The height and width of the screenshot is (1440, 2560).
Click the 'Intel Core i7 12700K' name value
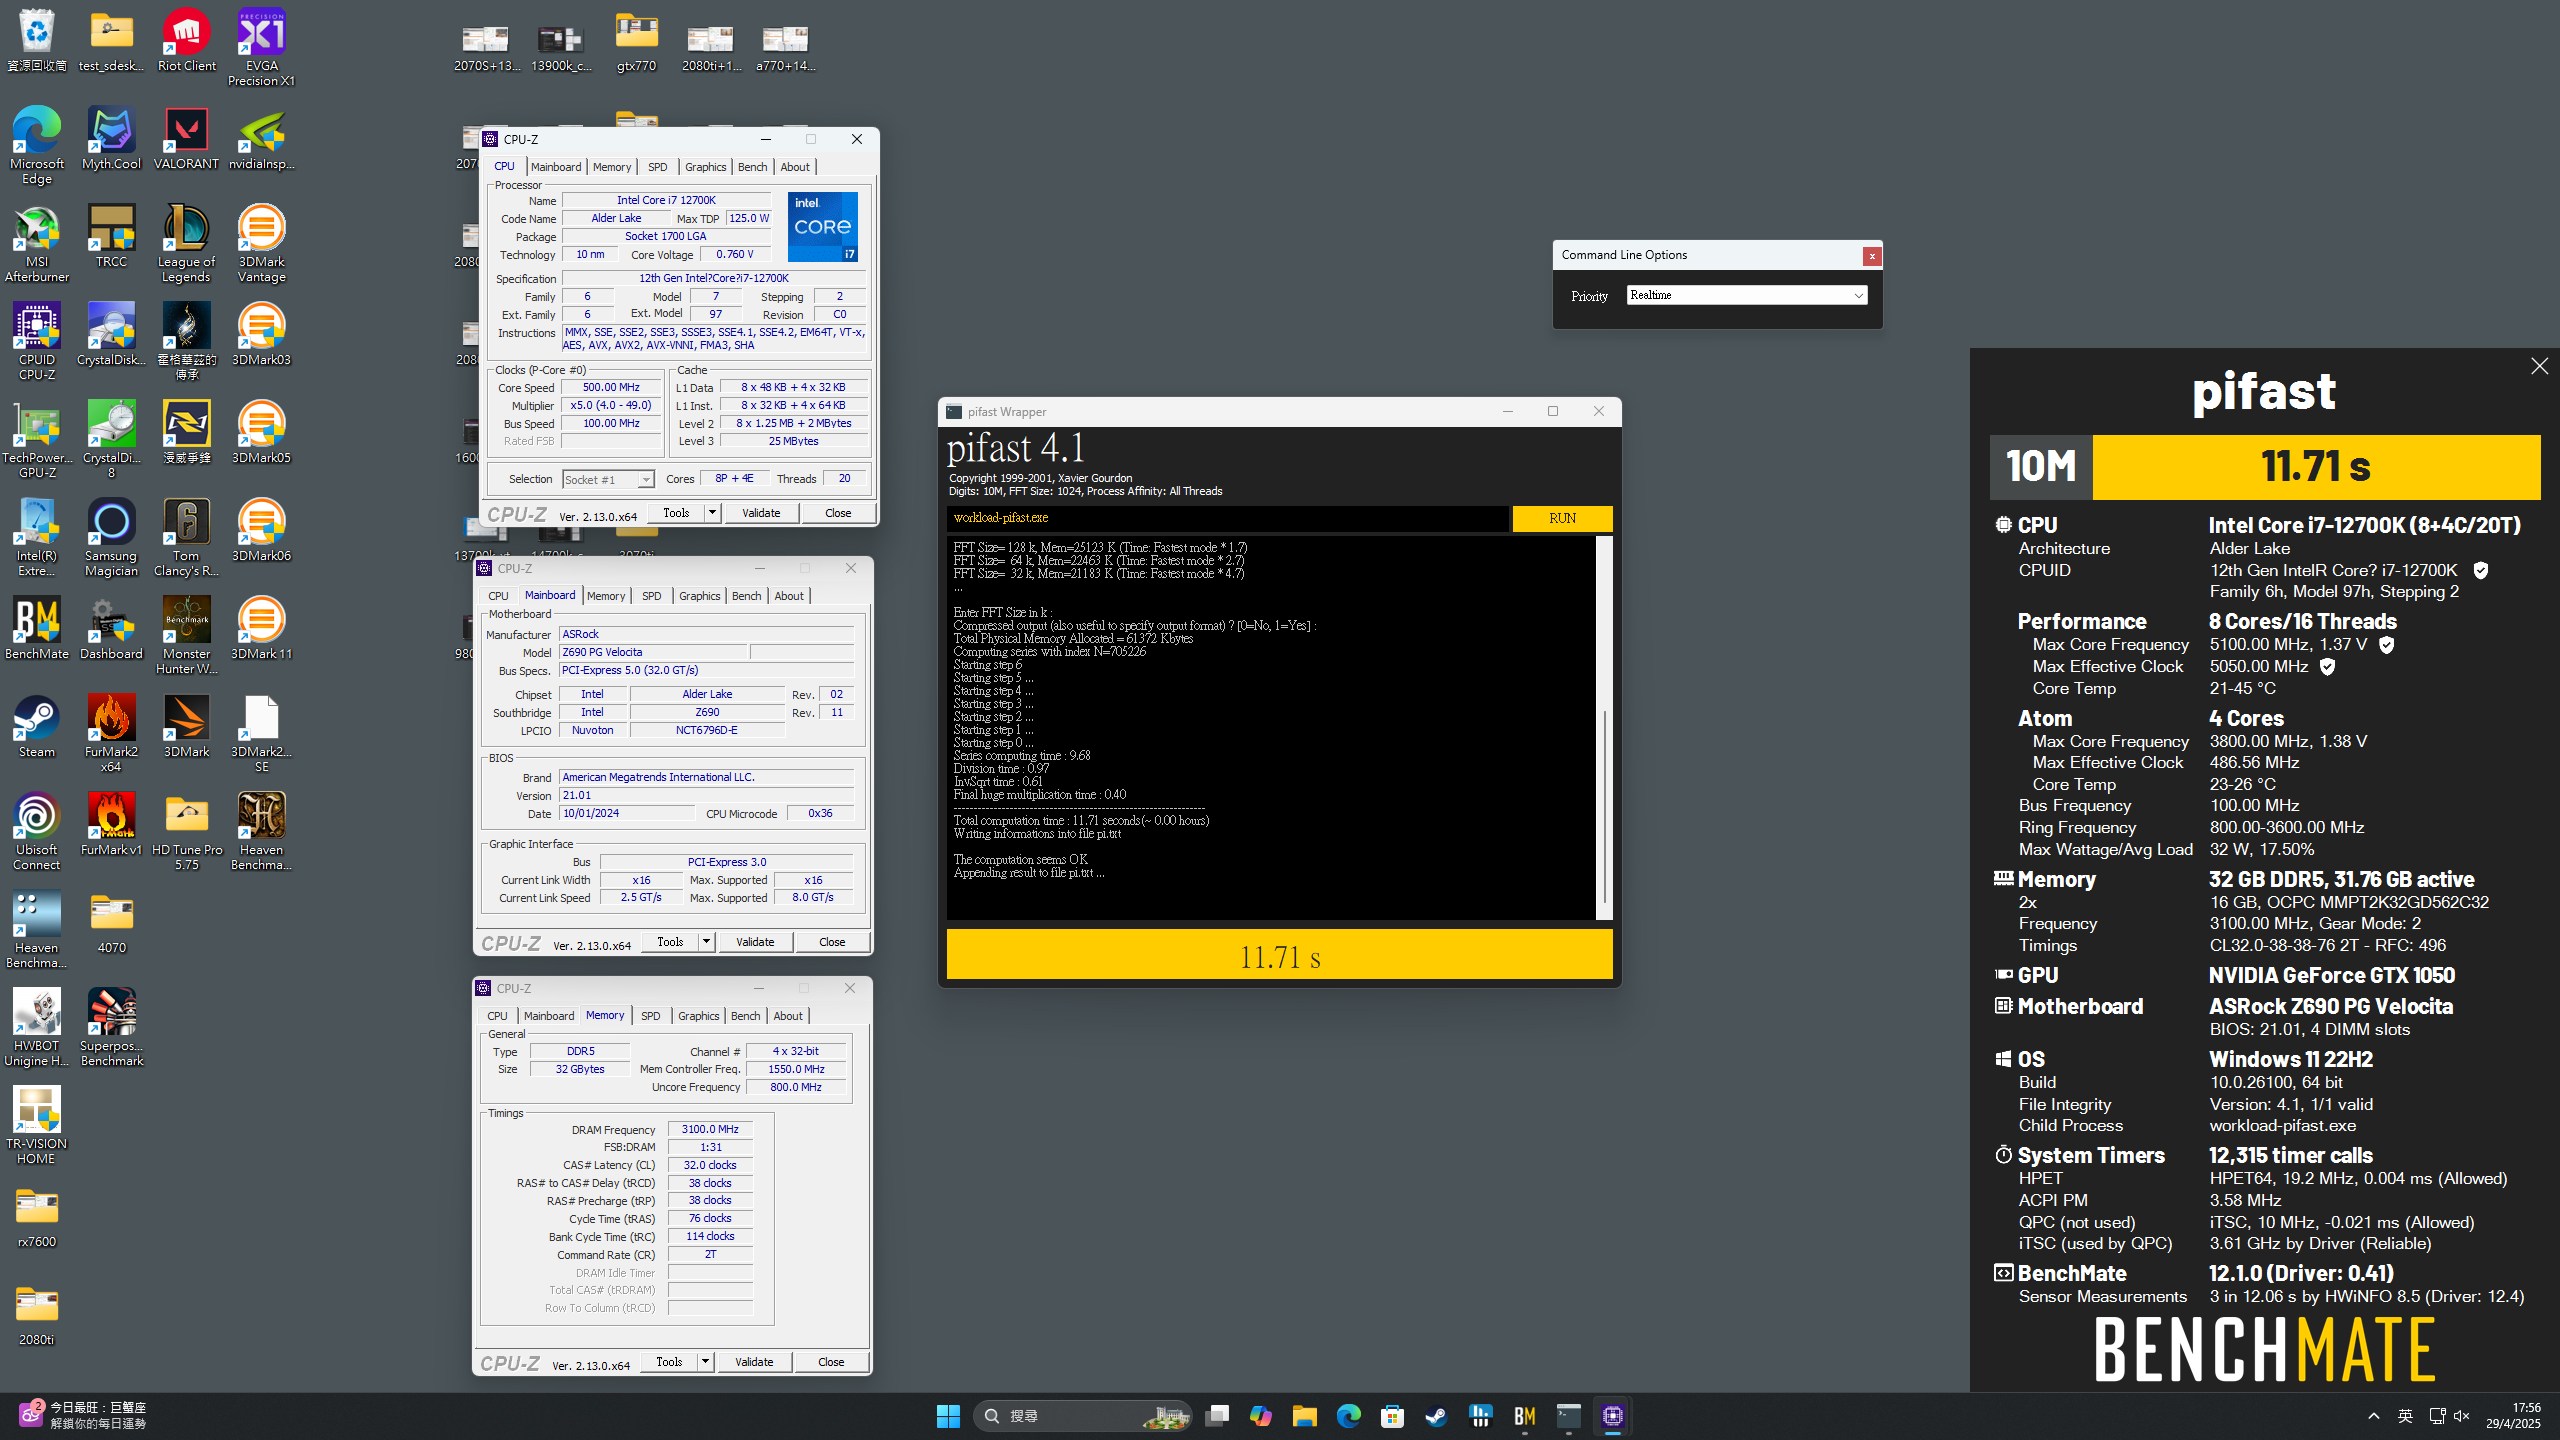click(666, 200)
